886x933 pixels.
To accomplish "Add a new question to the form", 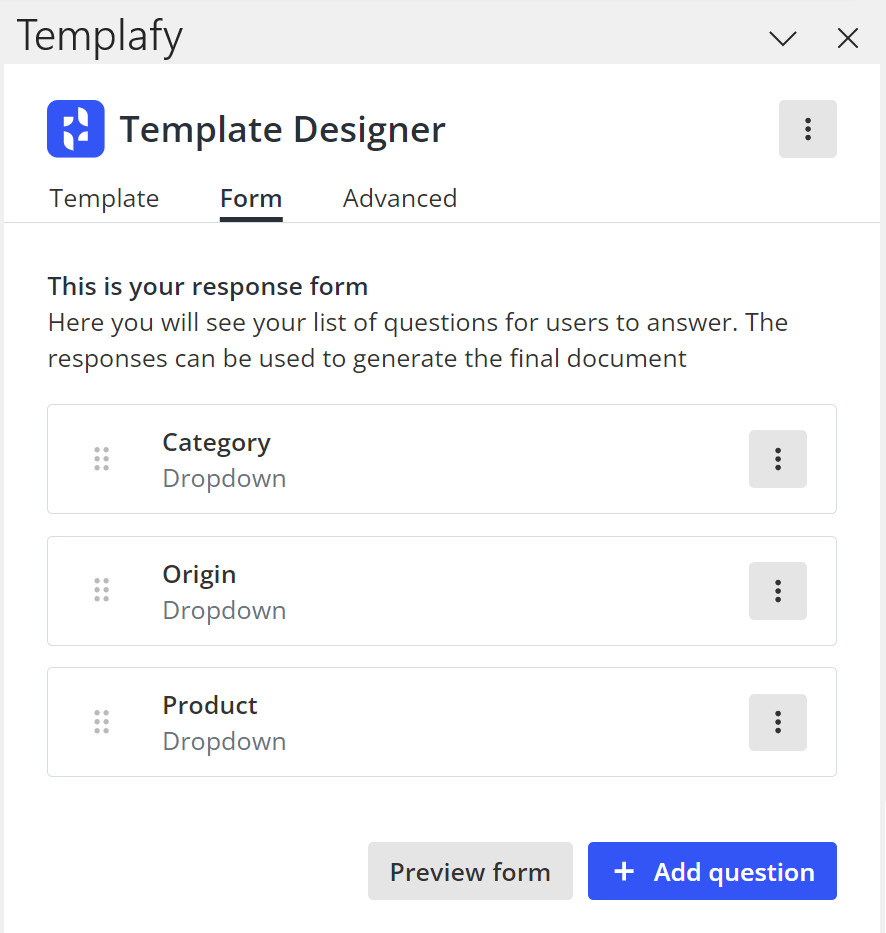I will [712, 871].
